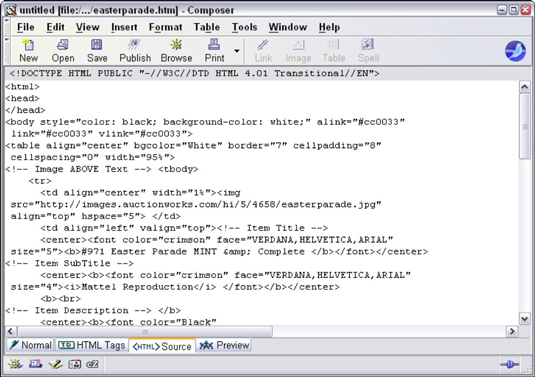Click the <body style="color: black line
This screenshot has height=377, width=535.
pyautogui.click(x=205, y=122)
